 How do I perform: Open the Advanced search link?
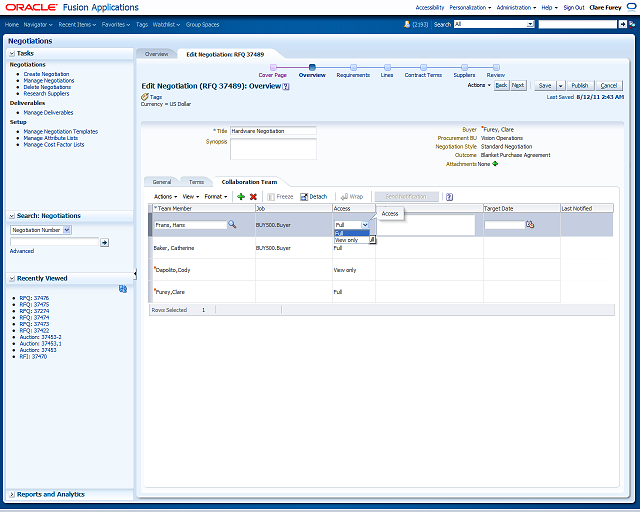pos(22,251)
